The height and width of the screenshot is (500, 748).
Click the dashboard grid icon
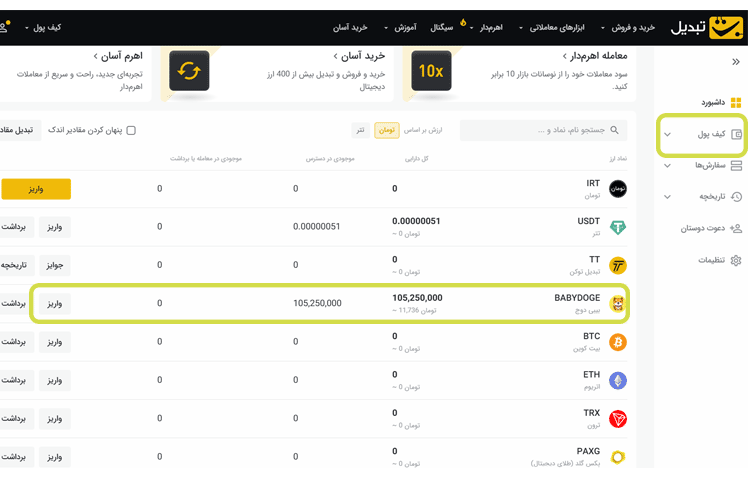[736, 102]
